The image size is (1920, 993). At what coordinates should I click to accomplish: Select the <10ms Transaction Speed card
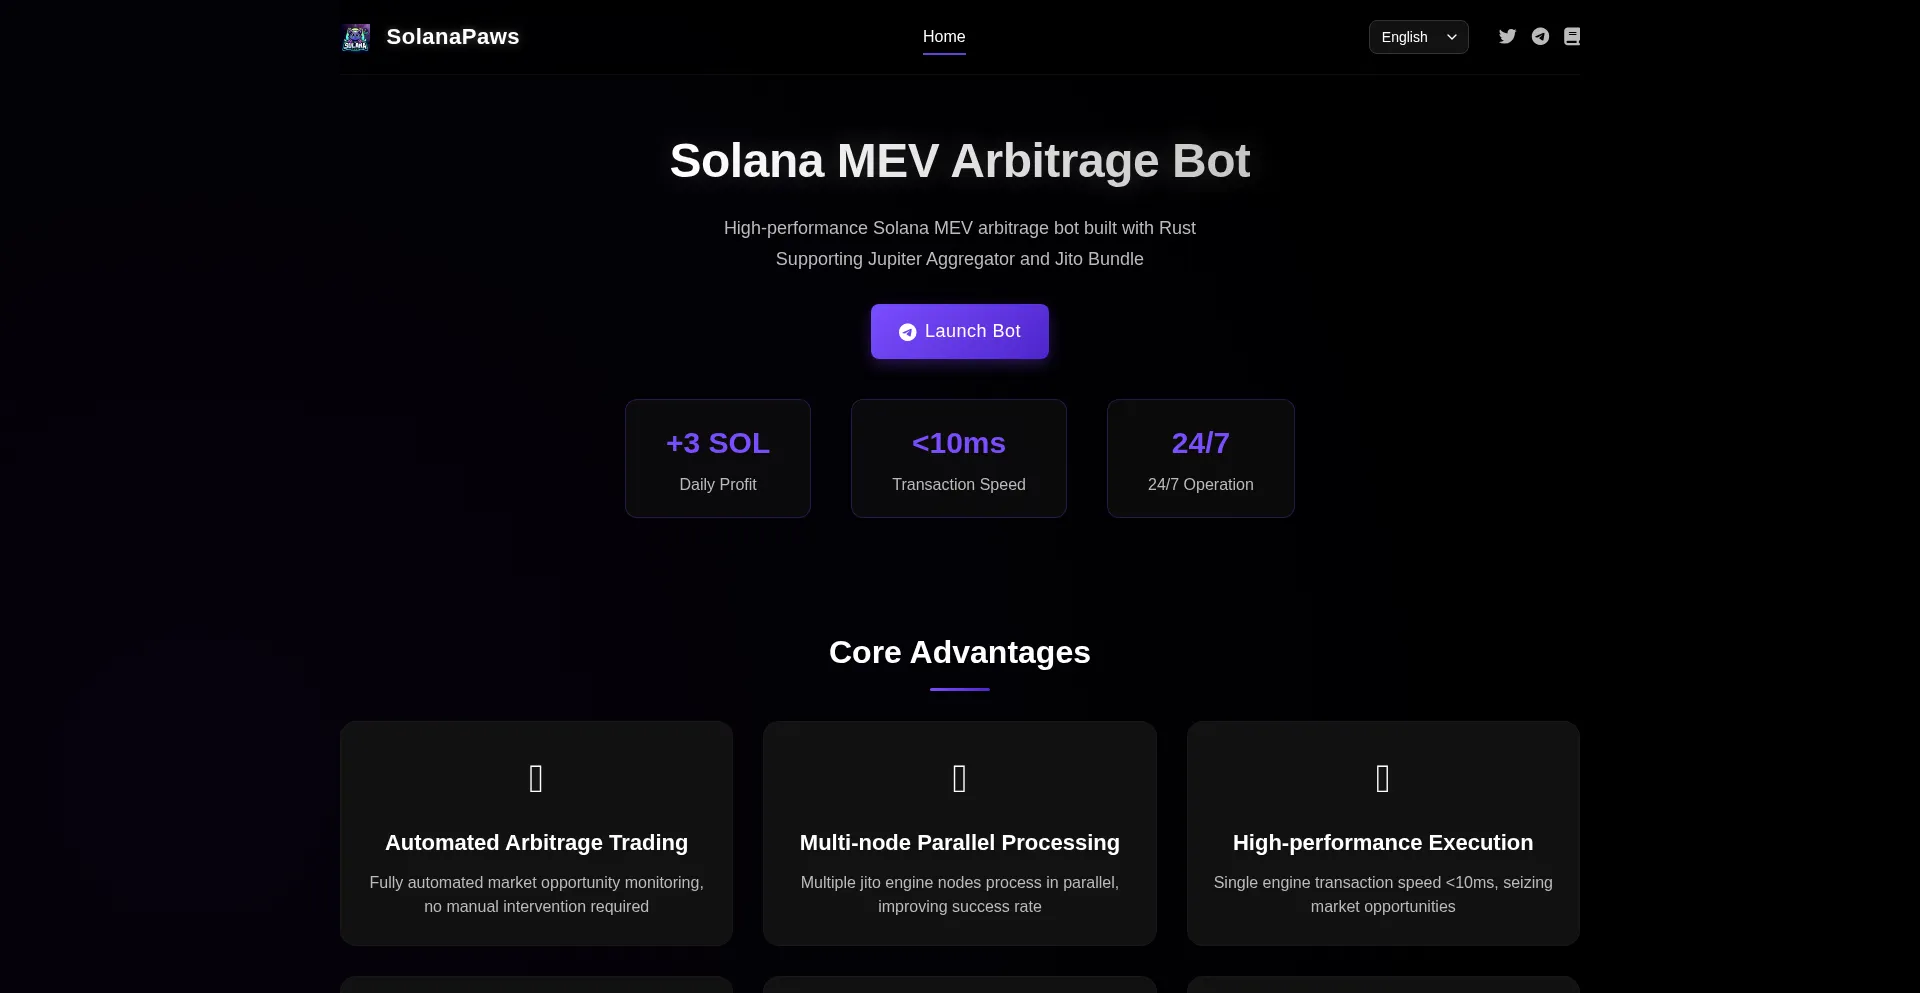click(958, 459)
